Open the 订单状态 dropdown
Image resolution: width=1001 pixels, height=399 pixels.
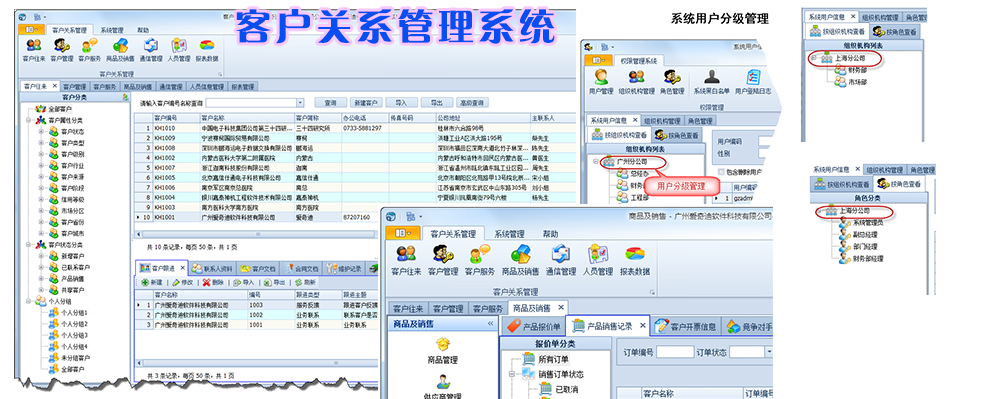tap(769, 352)
